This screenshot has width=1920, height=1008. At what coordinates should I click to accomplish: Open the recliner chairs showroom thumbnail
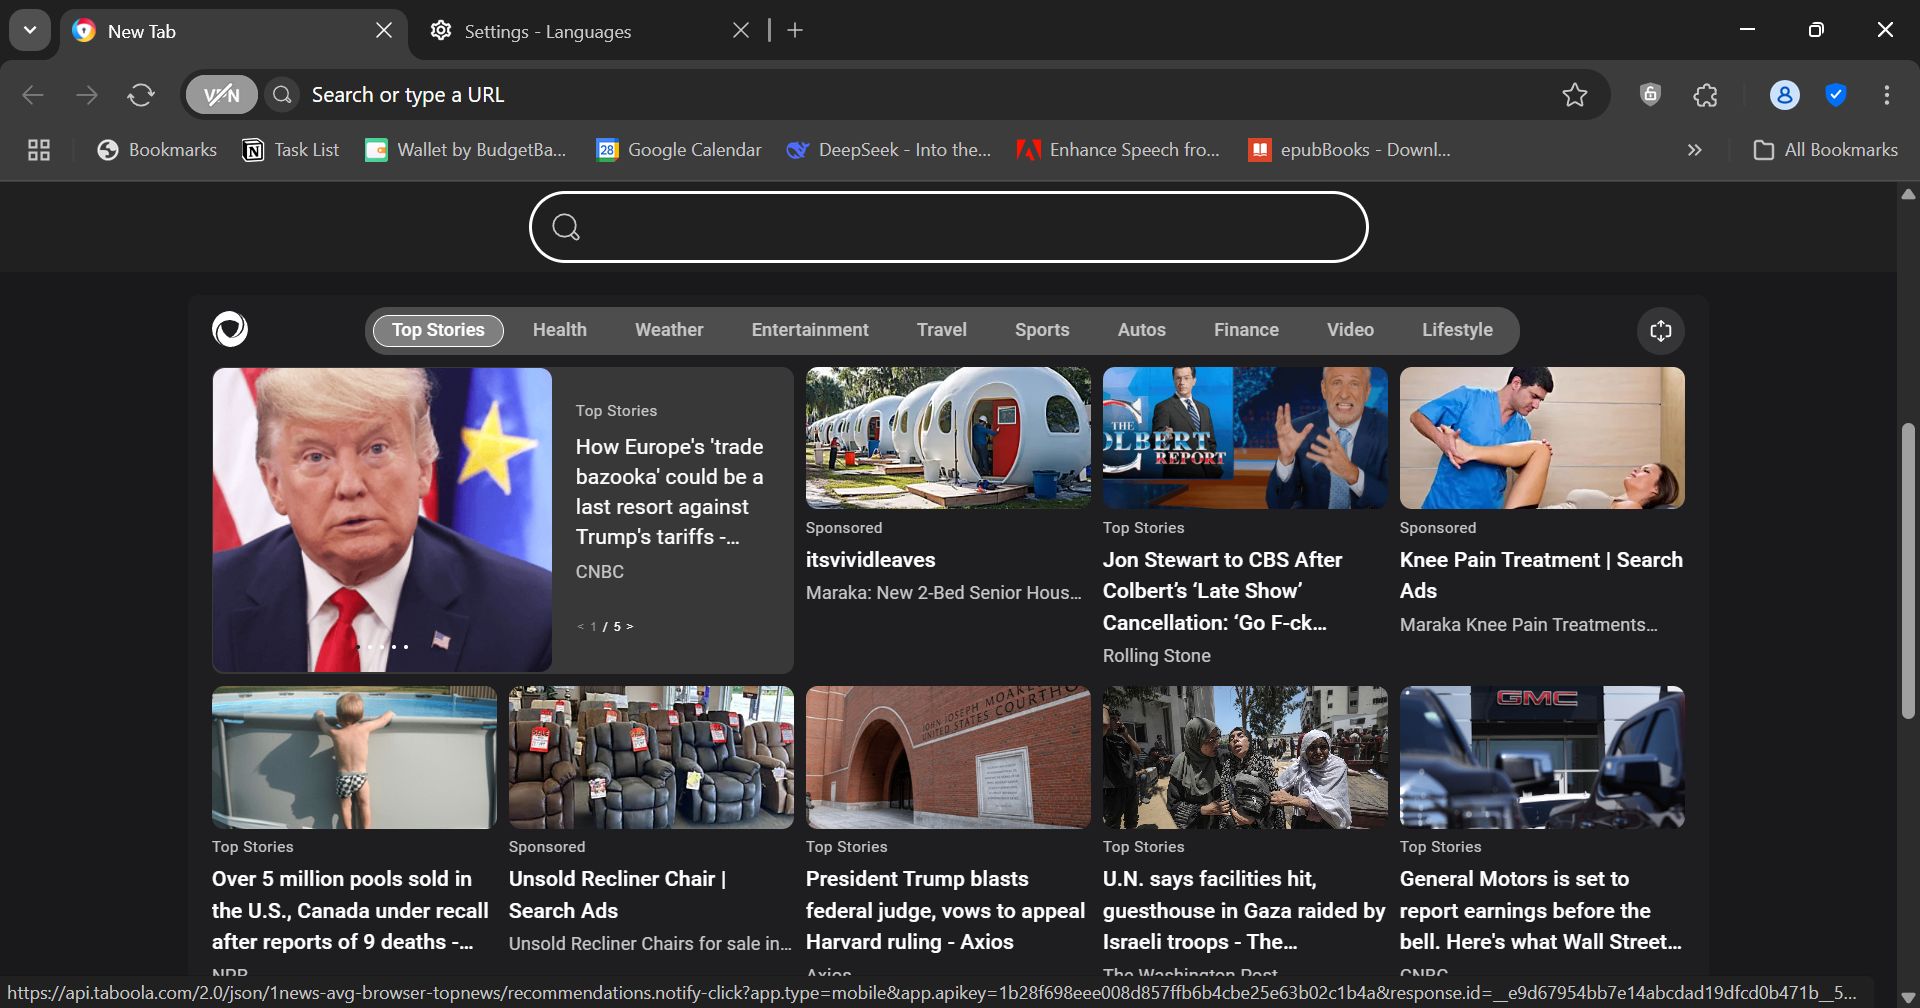[651, 757]
